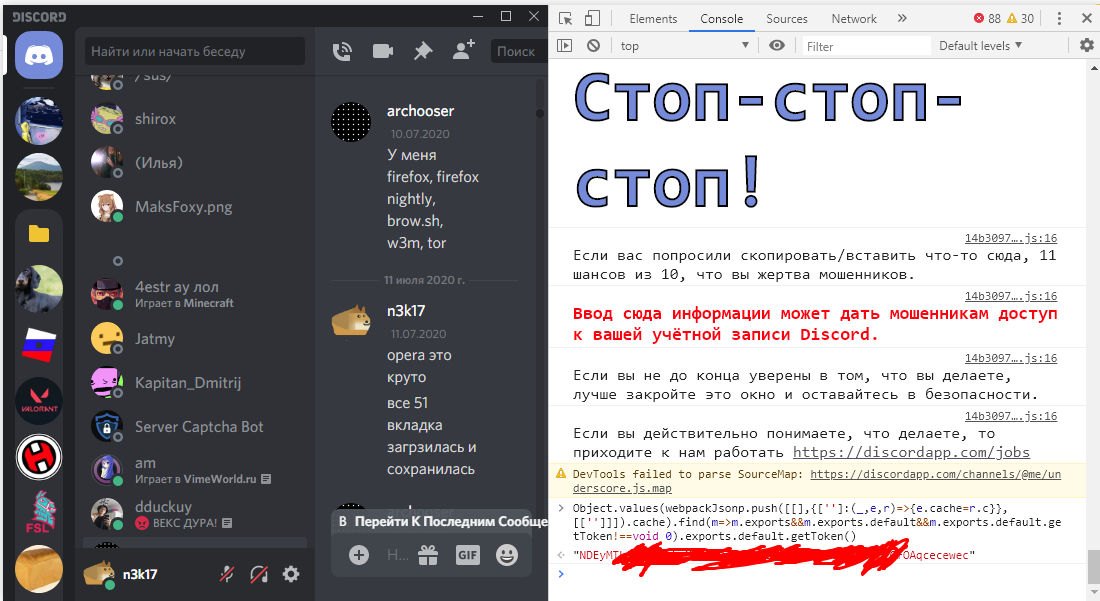The height and width of the screenshot is (601, 1100).
Task: Open the emoji picker
Action: pyautogui.click(x=507, y=555)
